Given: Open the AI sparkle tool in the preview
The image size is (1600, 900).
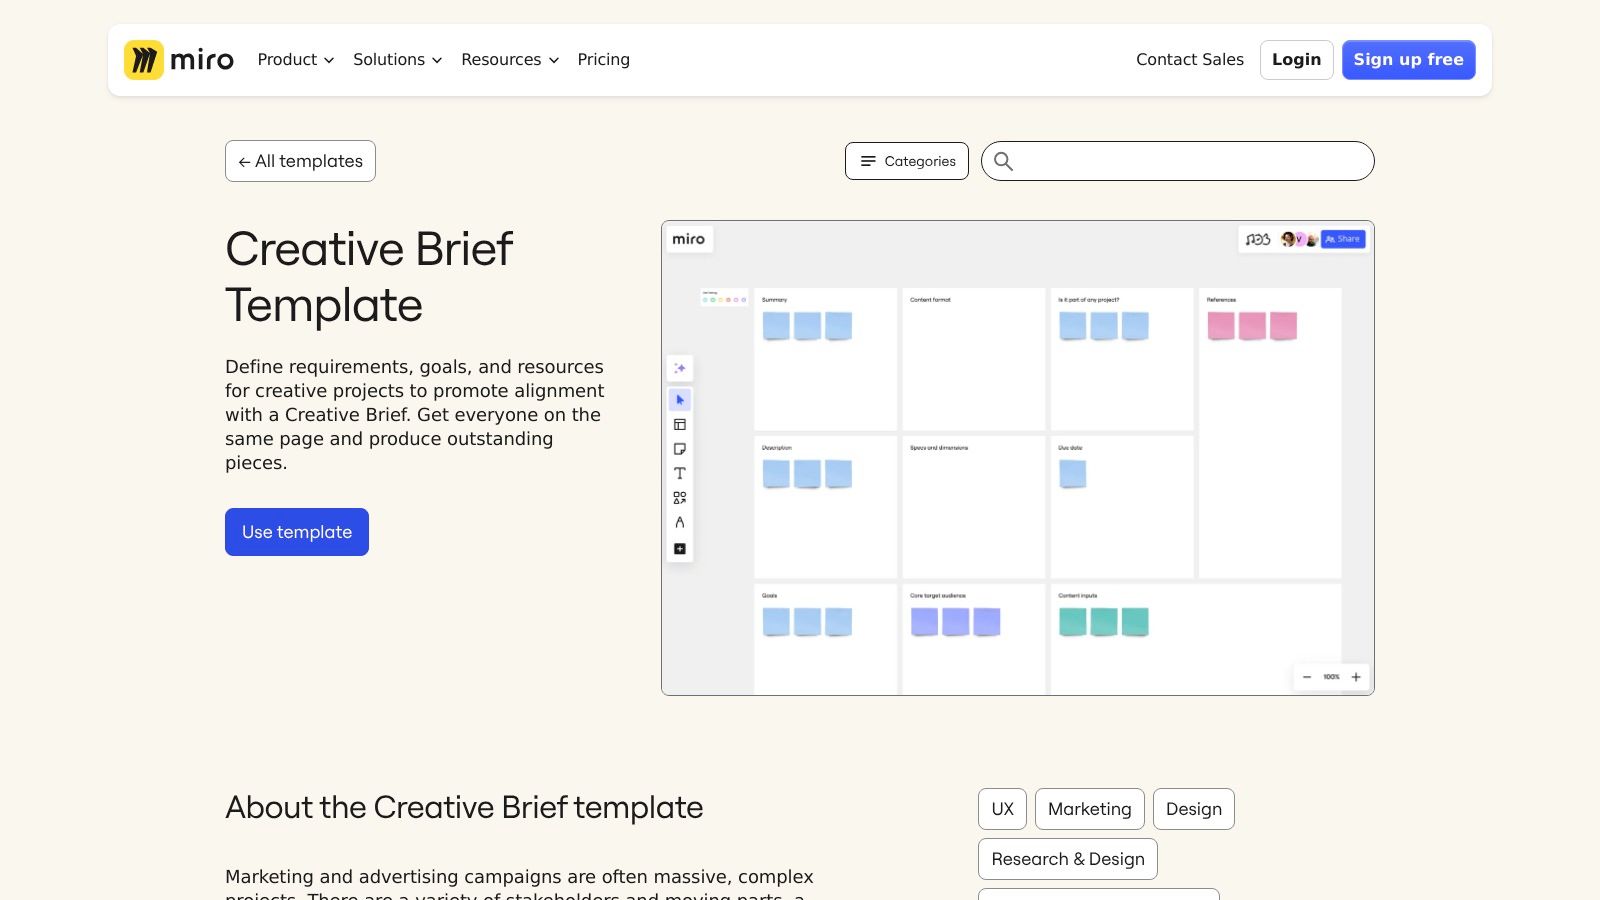Looking at the screenshot, I should (680, 368).
